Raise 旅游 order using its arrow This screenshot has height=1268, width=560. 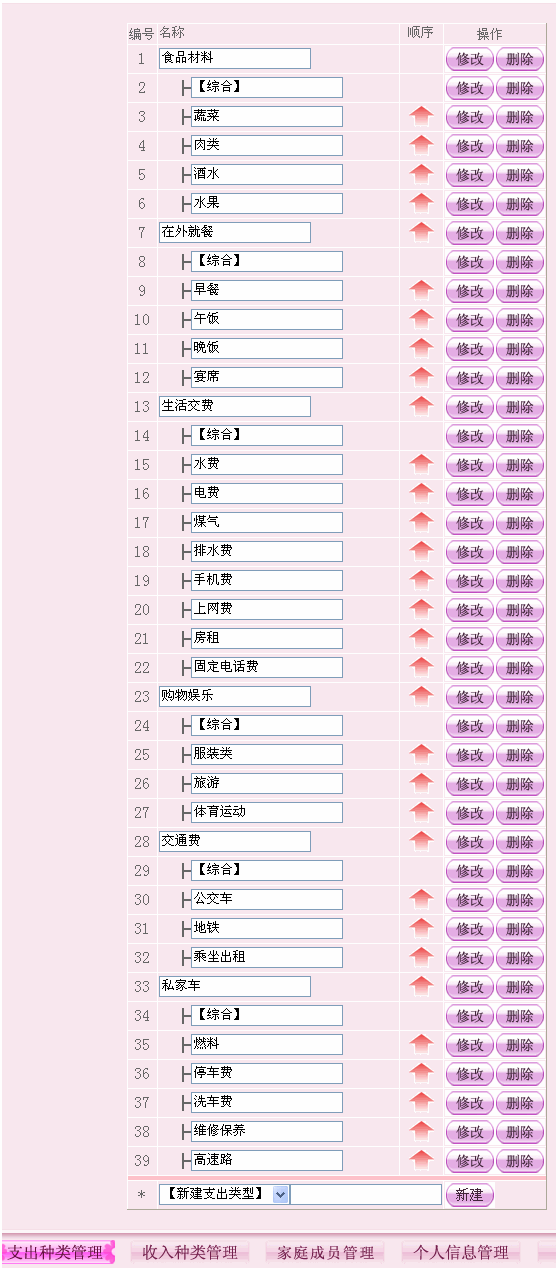click(x=421, y=783)
